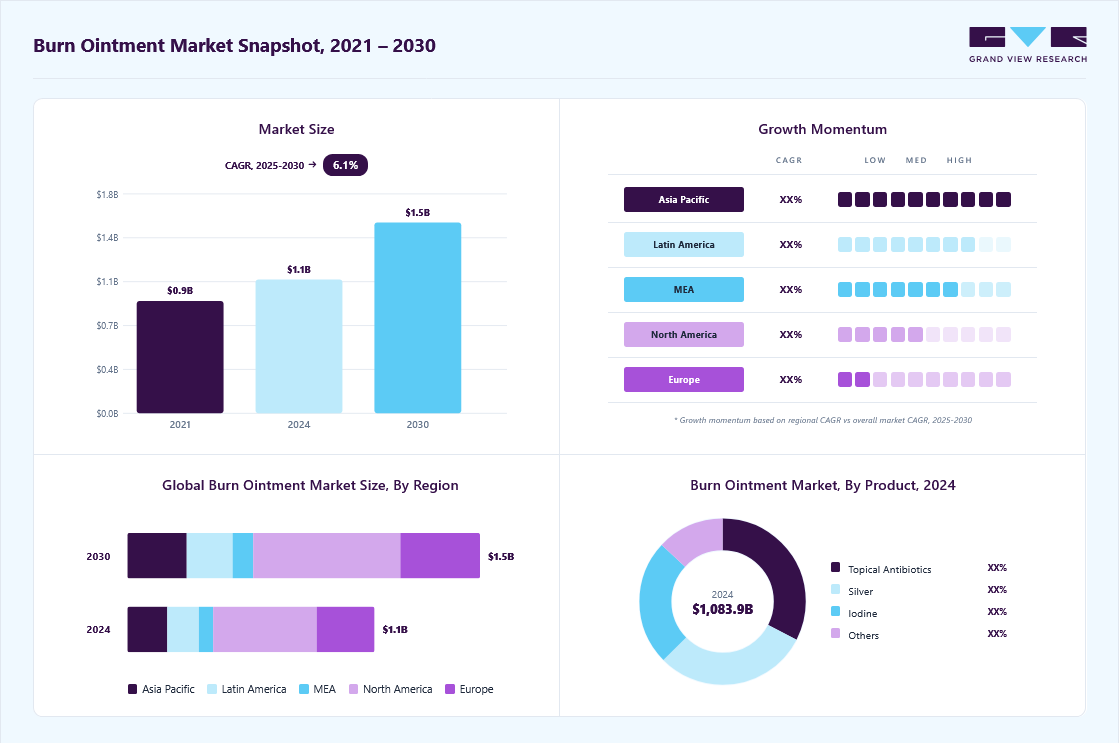Viewport: 1120px width, 743px height.
Task: Click the Latin America legend swatch below region chart
Action: pos(212,689)
